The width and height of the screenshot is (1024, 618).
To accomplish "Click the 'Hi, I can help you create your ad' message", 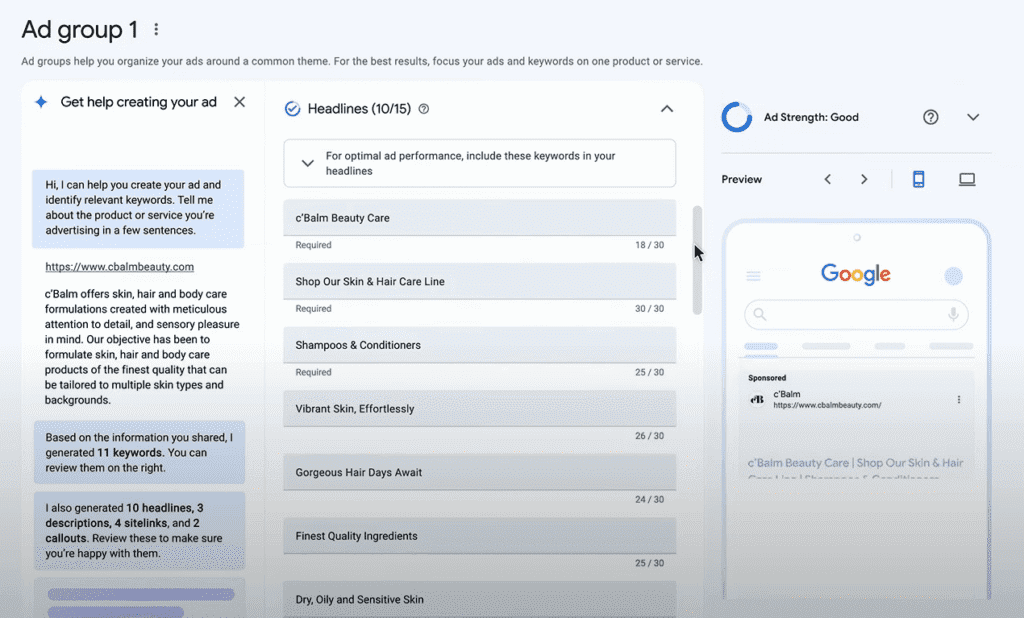I will point(138,208).
